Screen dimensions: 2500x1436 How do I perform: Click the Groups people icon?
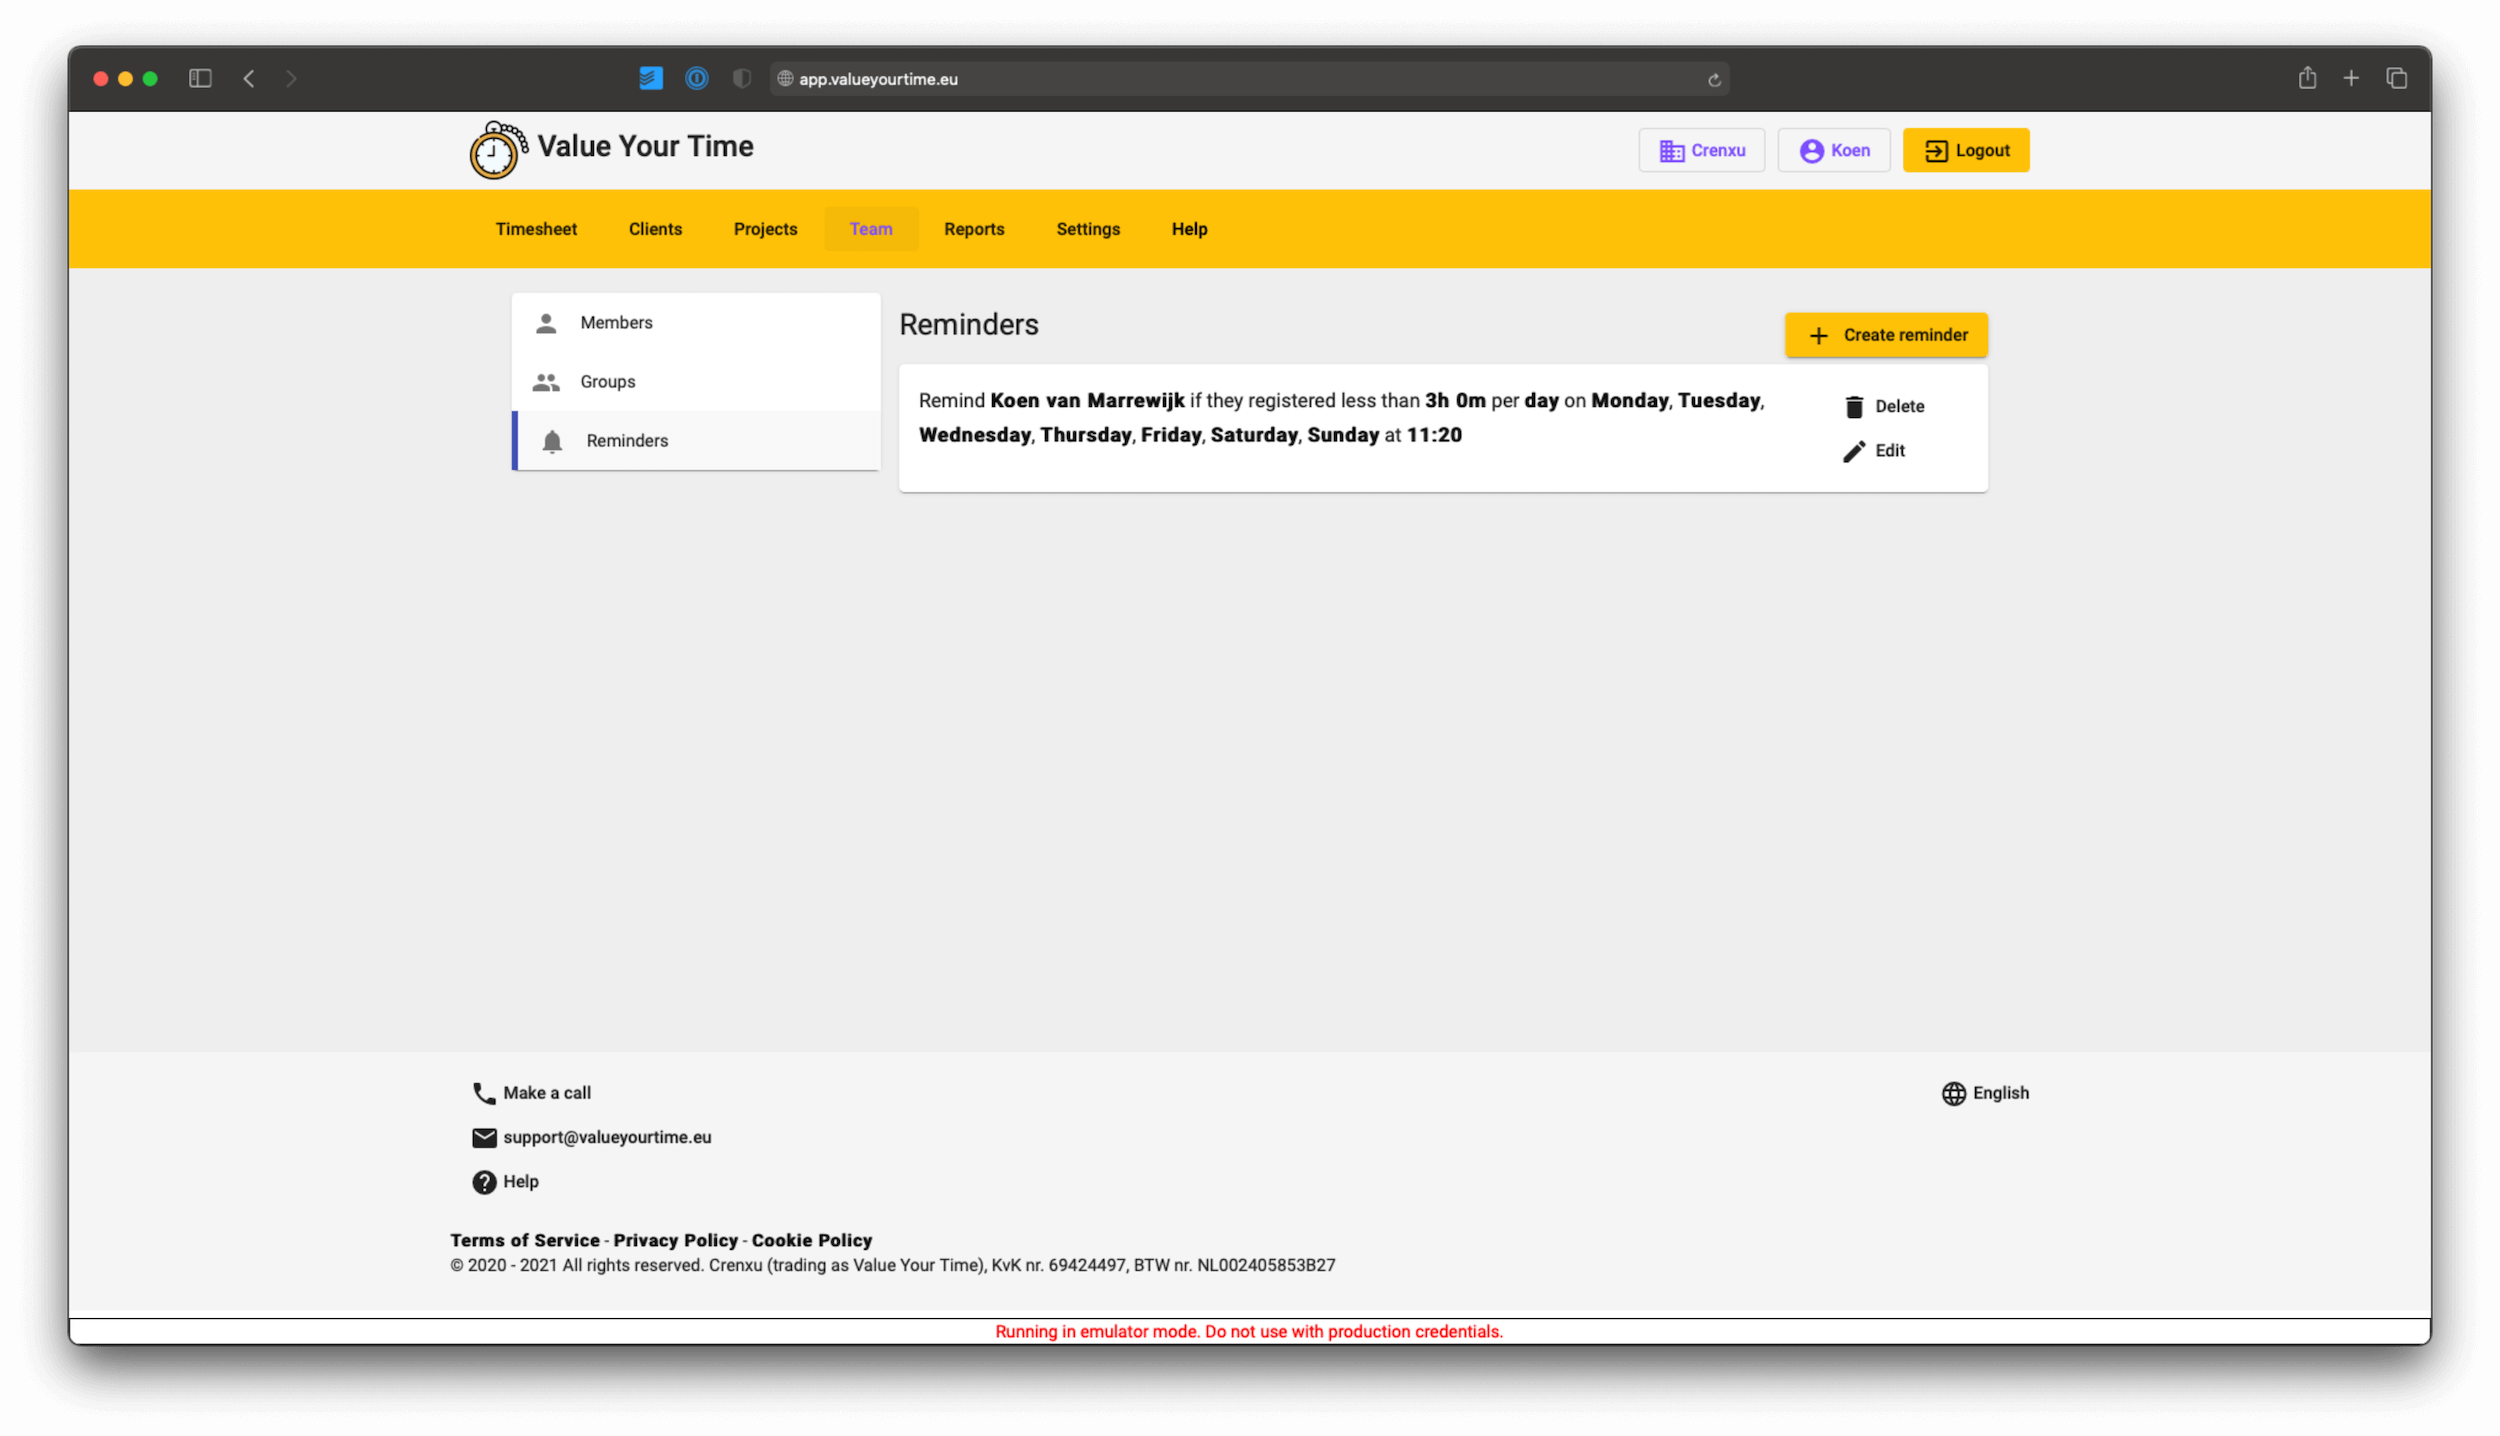pyautogui.click(x=546, y=381)
